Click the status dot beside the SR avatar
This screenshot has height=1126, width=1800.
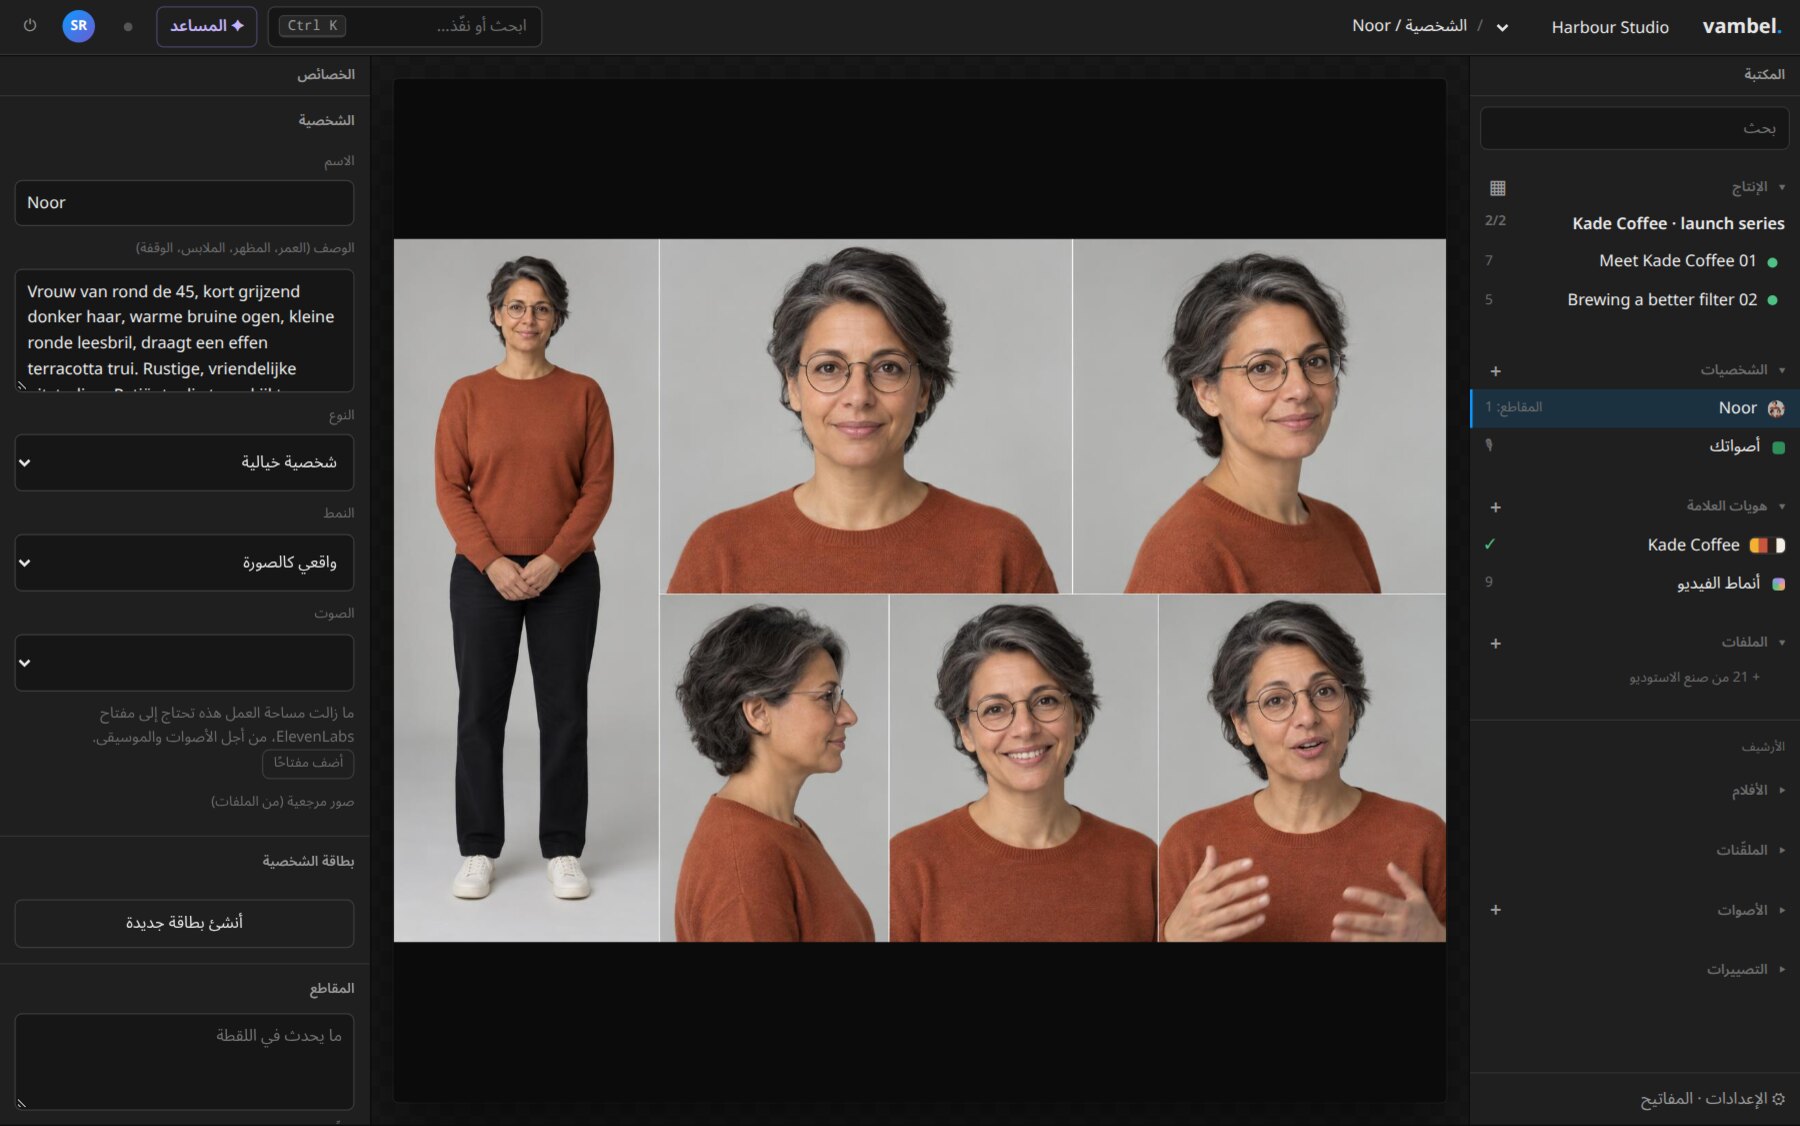128,27
